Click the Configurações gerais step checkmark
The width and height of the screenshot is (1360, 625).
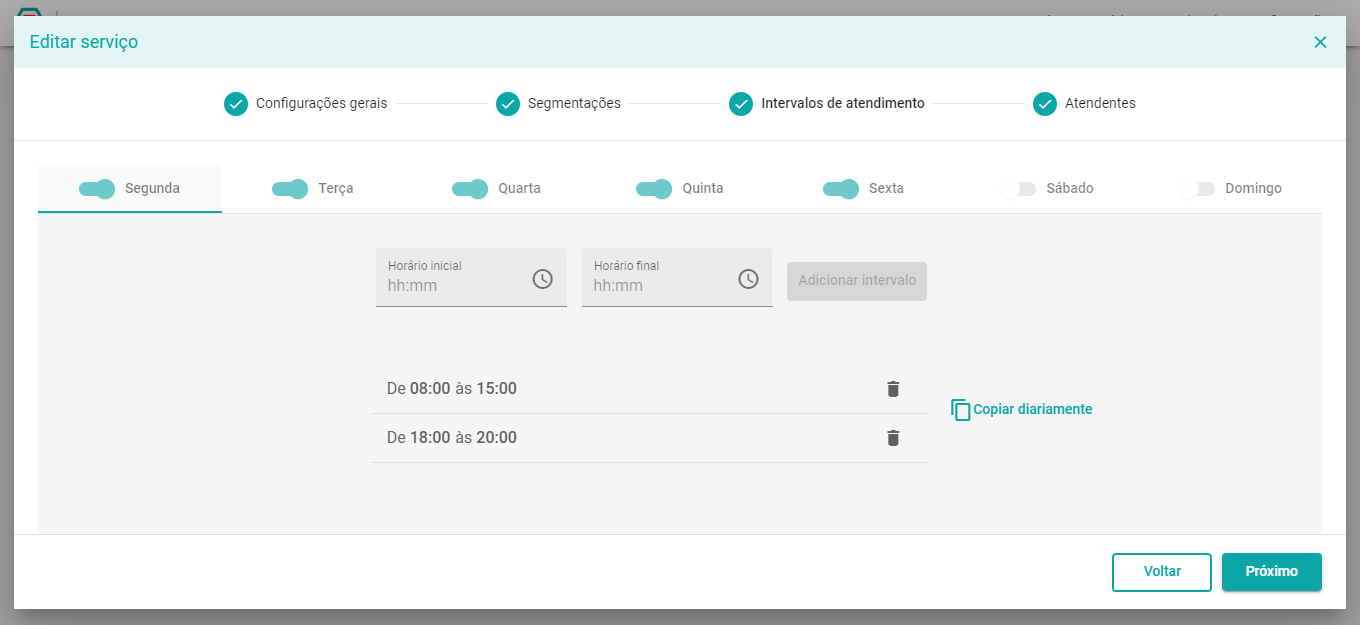pyautogui.click(x=236, y=104)
